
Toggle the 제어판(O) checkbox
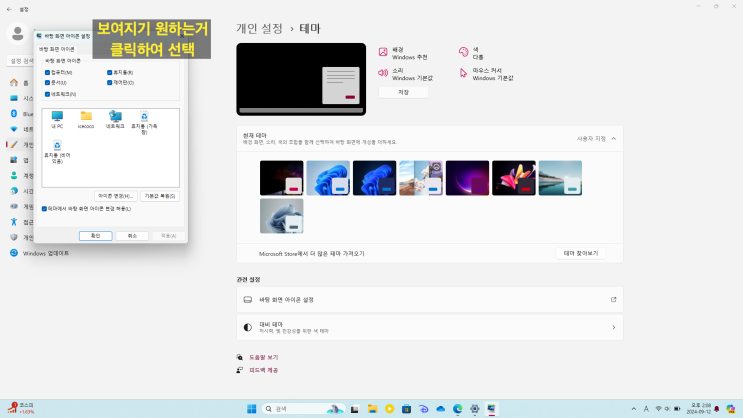(x=109, y=82)
